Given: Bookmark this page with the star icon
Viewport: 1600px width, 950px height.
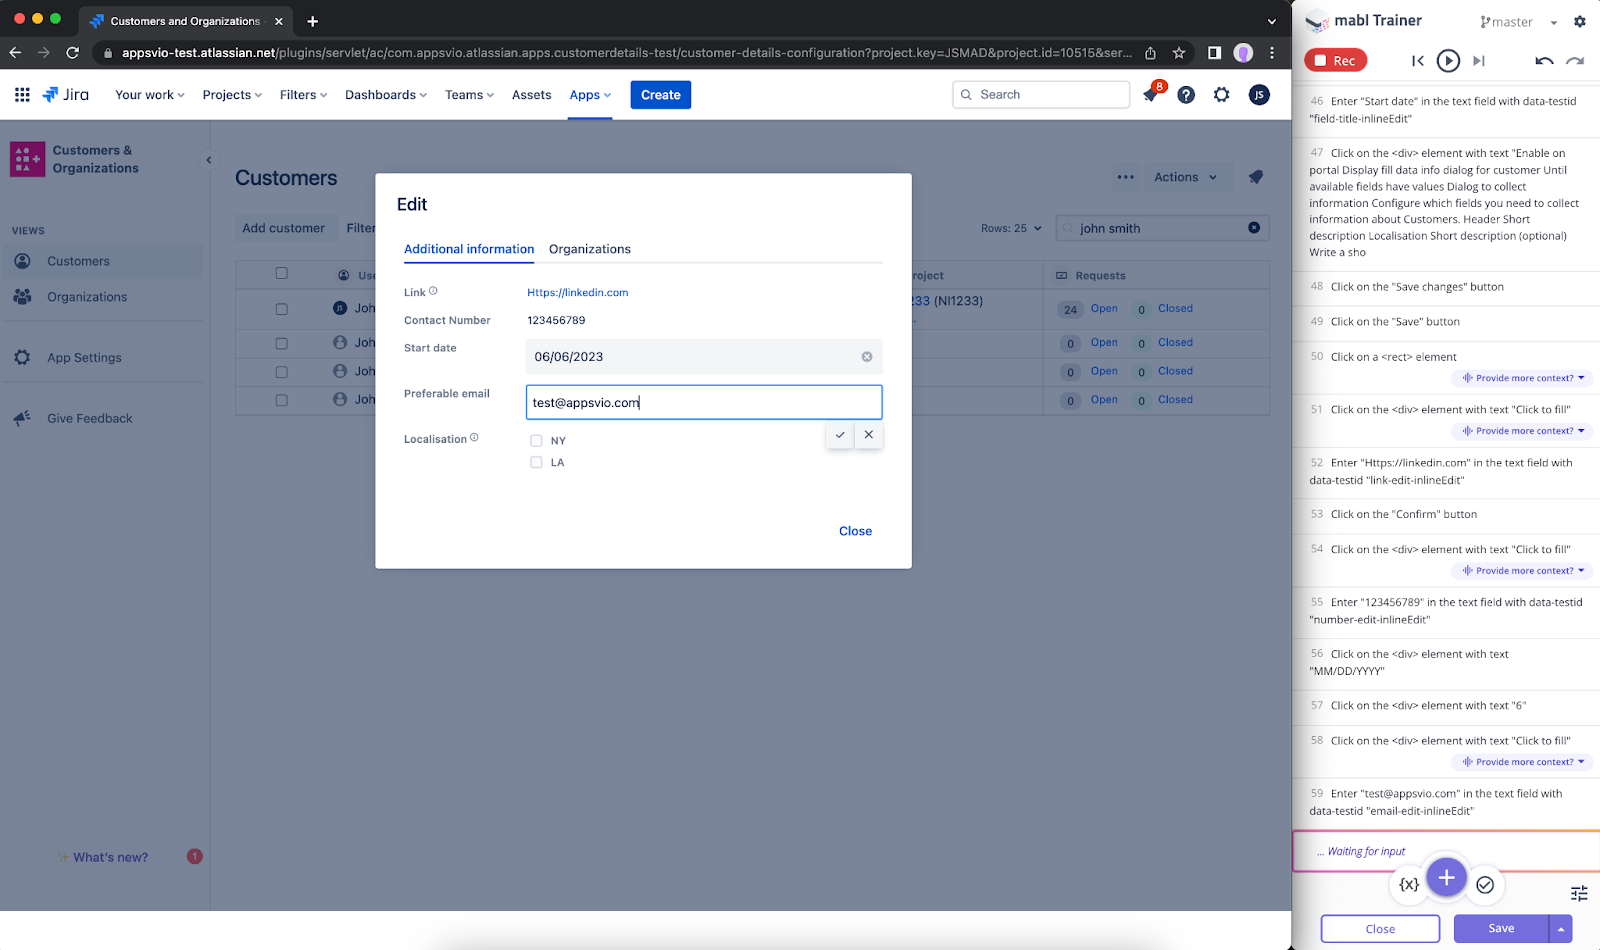Looking at the screenshot, I should [1179, 53].
